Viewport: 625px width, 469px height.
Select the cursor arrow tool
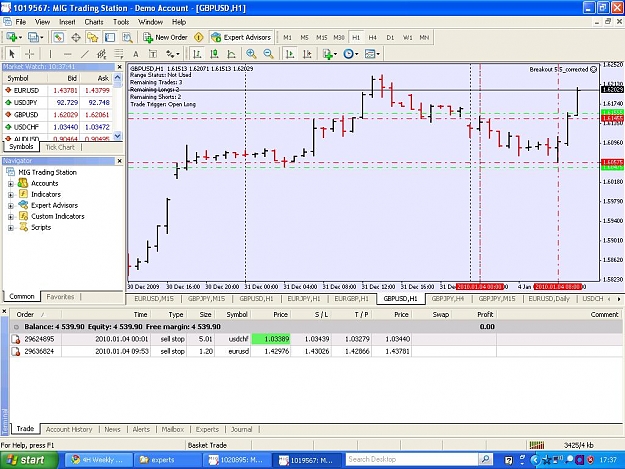(12, 53)
